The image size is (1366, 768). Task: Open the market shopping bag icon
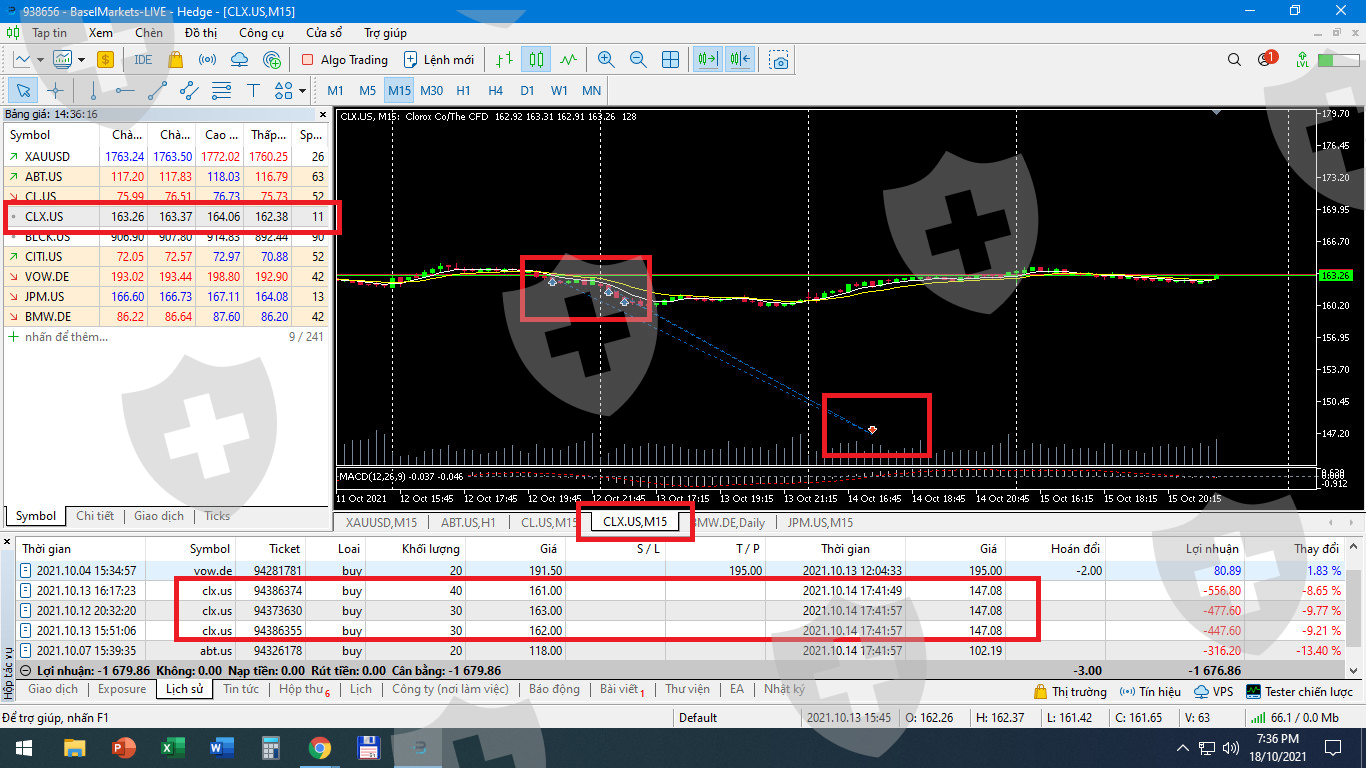pyautogui.click(x=176, y=60)
